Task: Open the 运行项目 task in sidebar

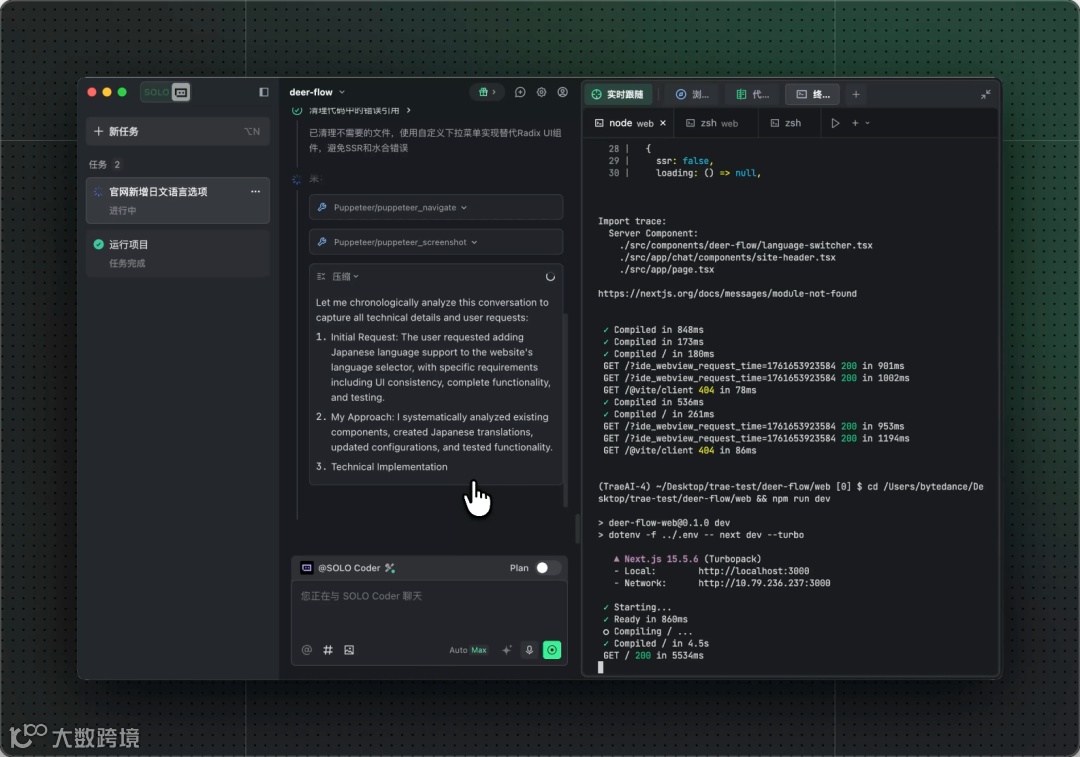Action: click(177, 252)
